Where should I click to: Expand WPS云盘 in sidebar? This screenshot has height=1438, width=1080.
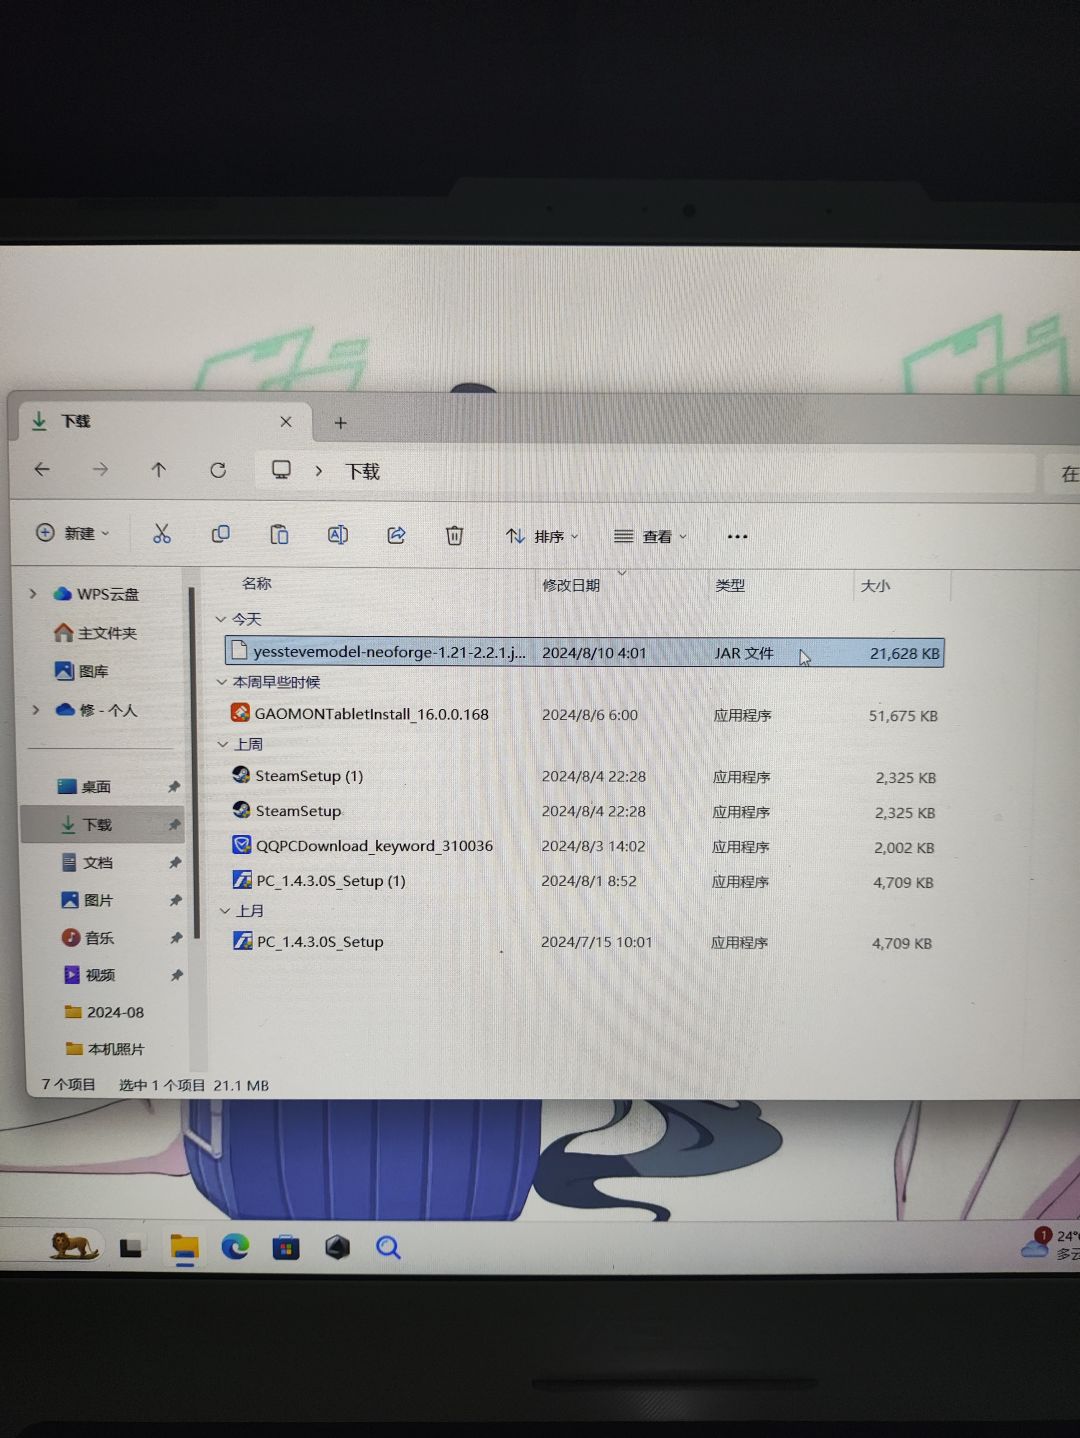tap(33, 593)
